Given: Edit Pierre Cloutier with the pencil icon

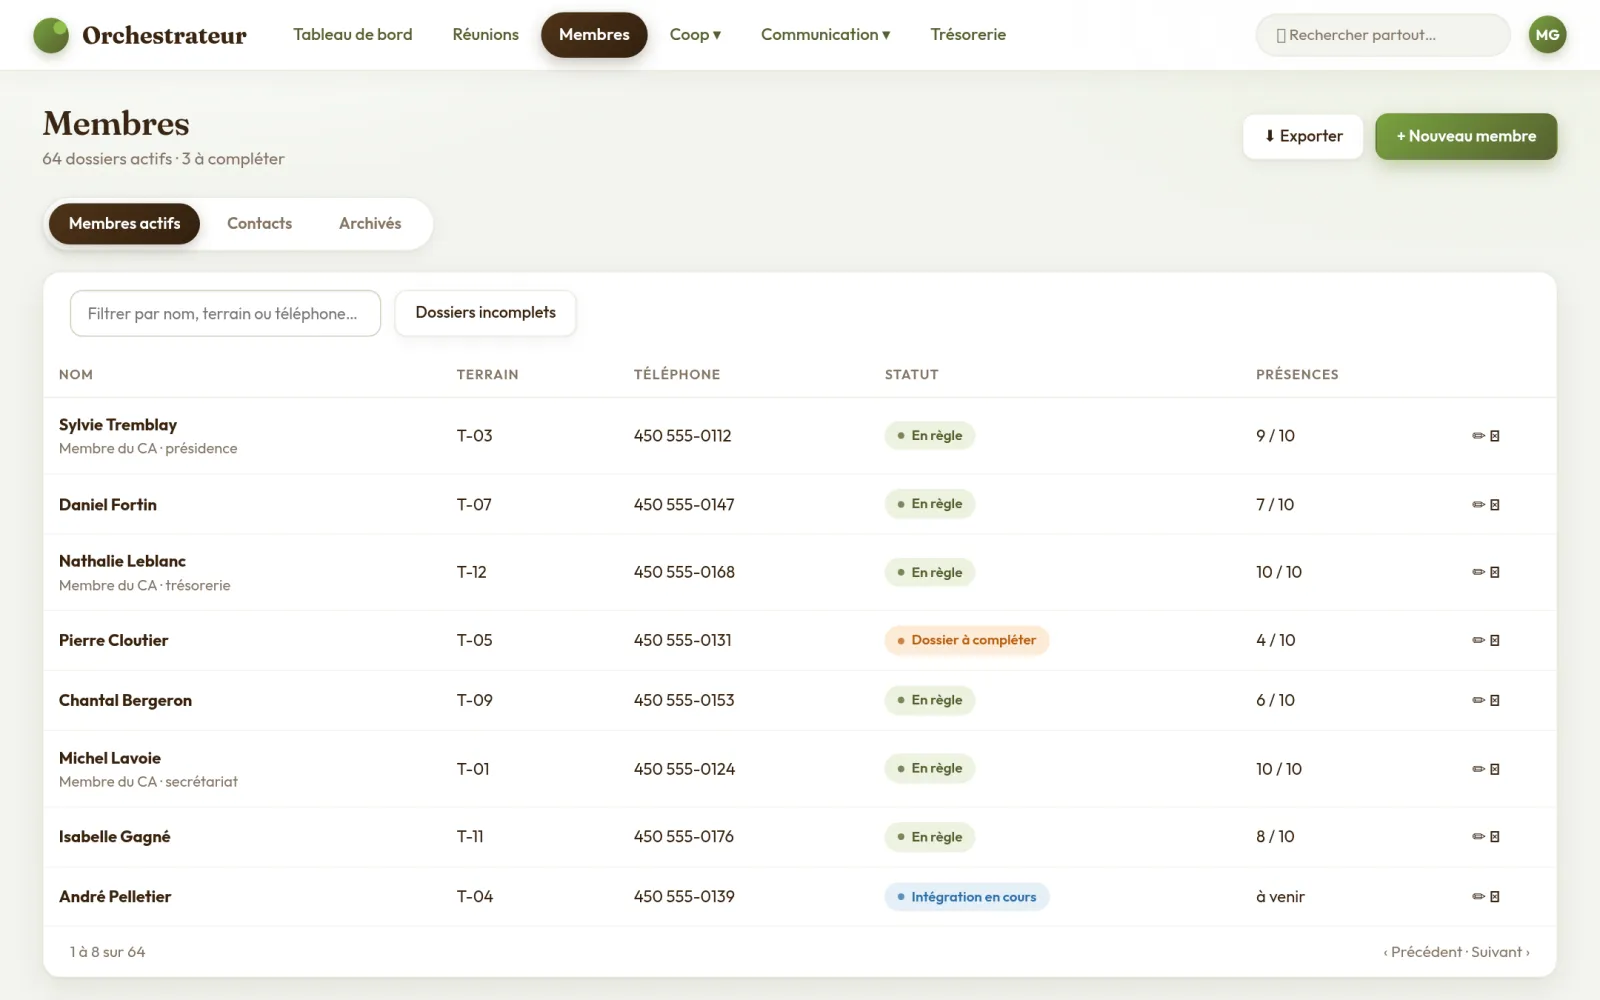Looking at the screenshot, I should (1478, 640).
